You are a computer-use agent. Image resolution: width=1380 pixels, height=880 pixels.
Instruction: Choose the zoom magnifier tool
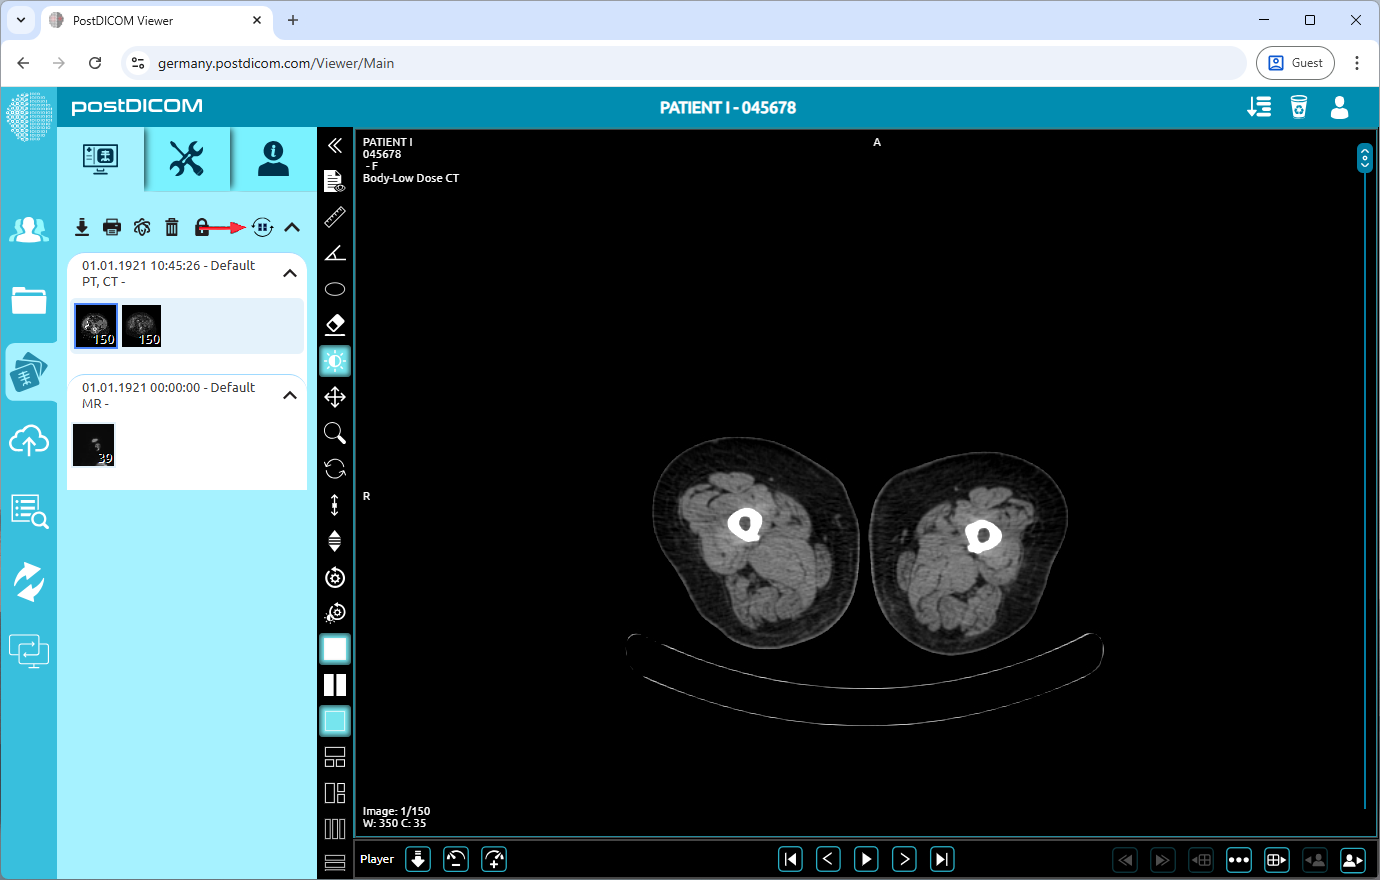335,433
